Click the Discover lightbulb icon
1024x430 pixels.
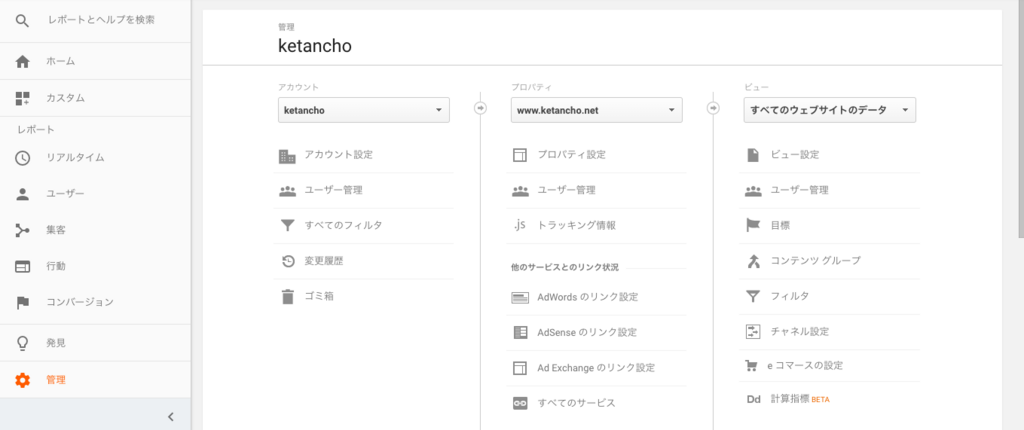22,343
